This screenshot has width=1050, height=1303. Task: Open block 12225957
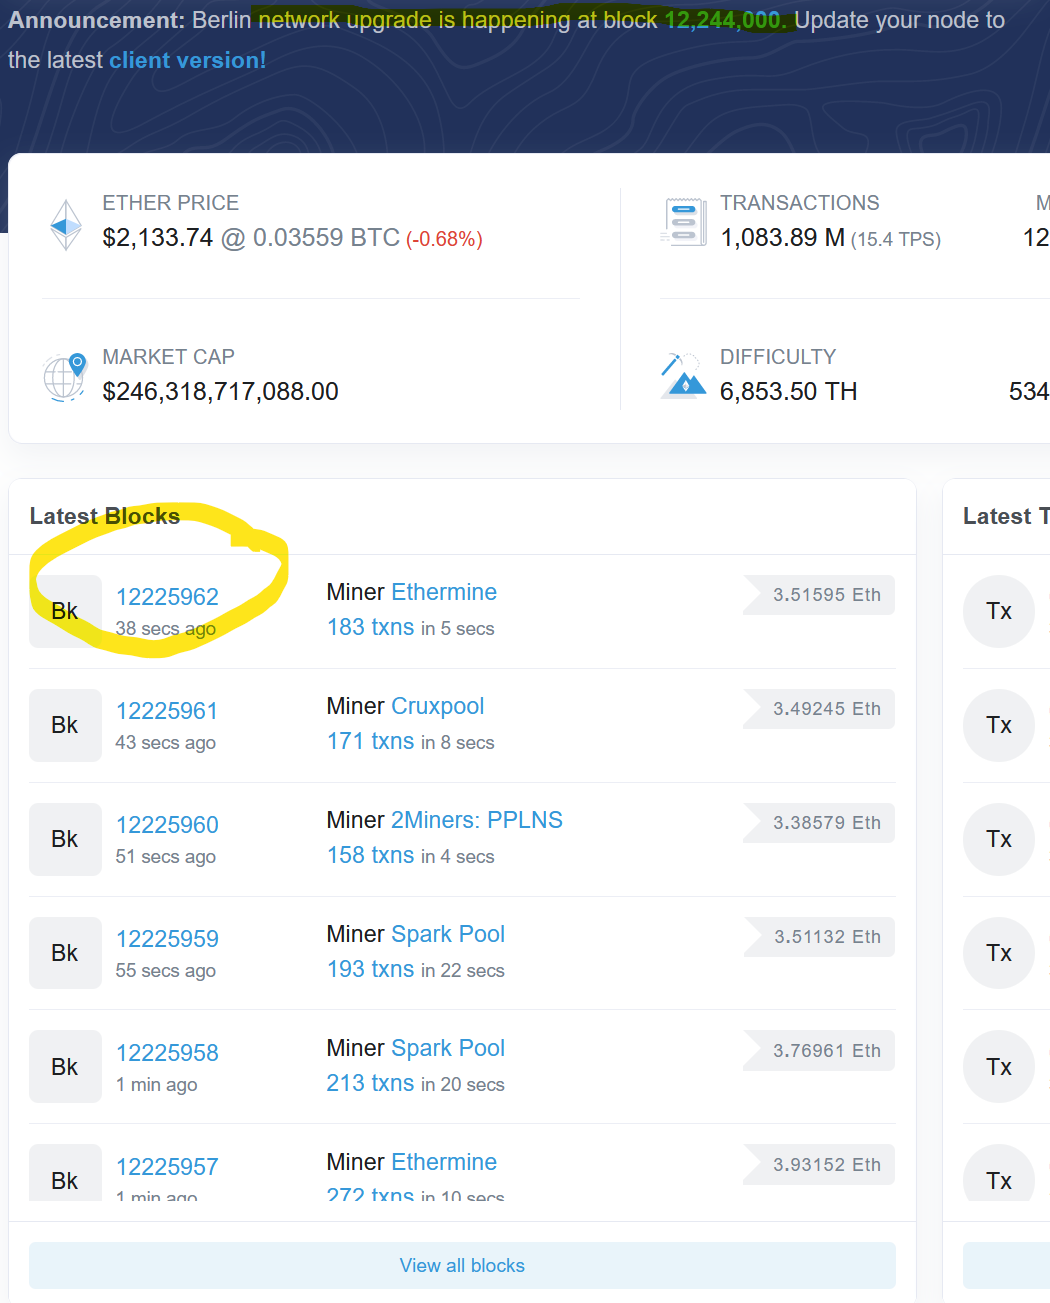167,1167
